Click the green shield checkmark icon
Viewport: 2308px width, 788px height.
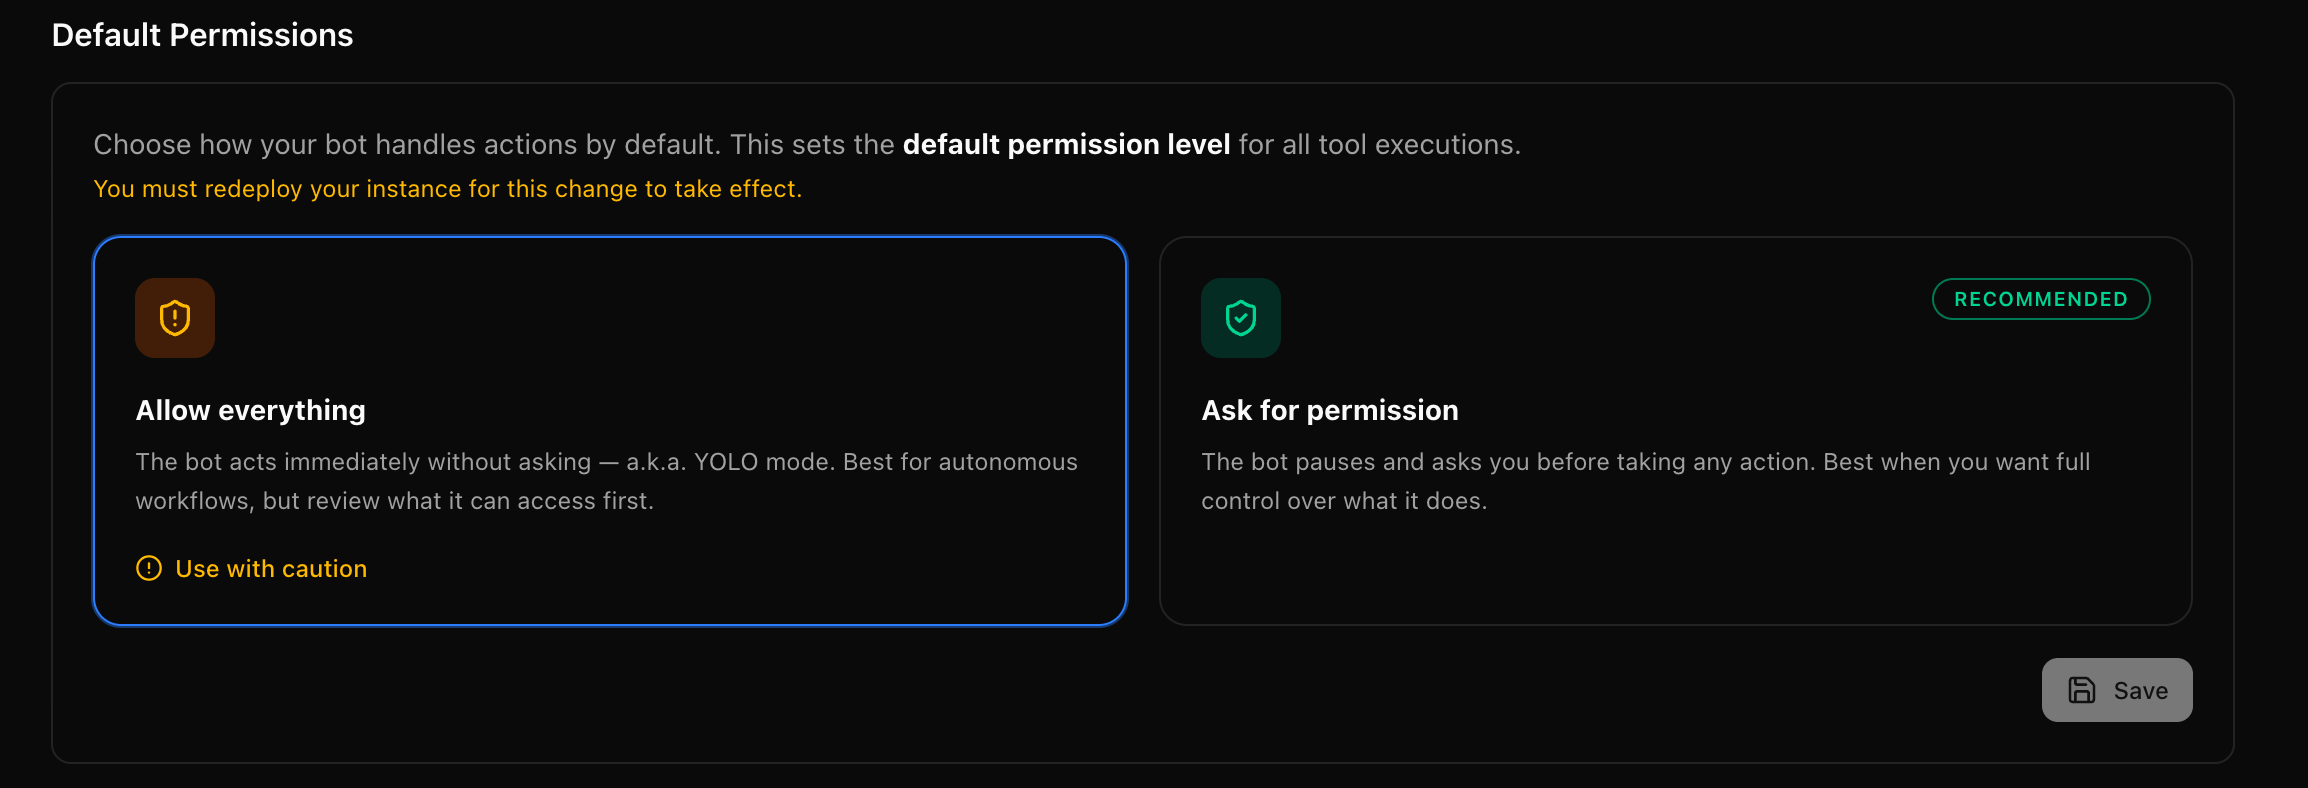(1240, 318)
